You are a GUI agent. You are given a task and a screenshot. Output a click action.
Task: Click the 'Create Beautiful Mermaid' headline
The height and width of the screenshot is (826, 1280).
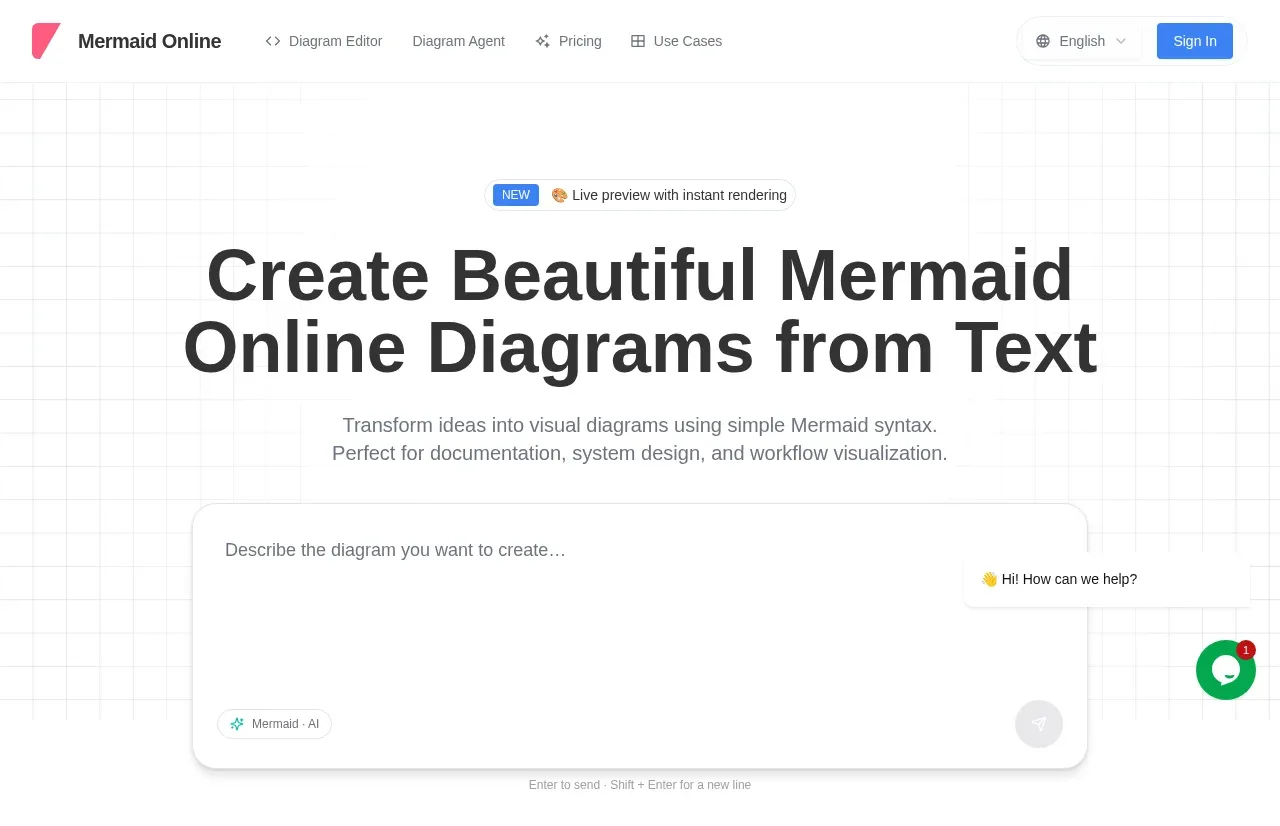pos(640,312)
